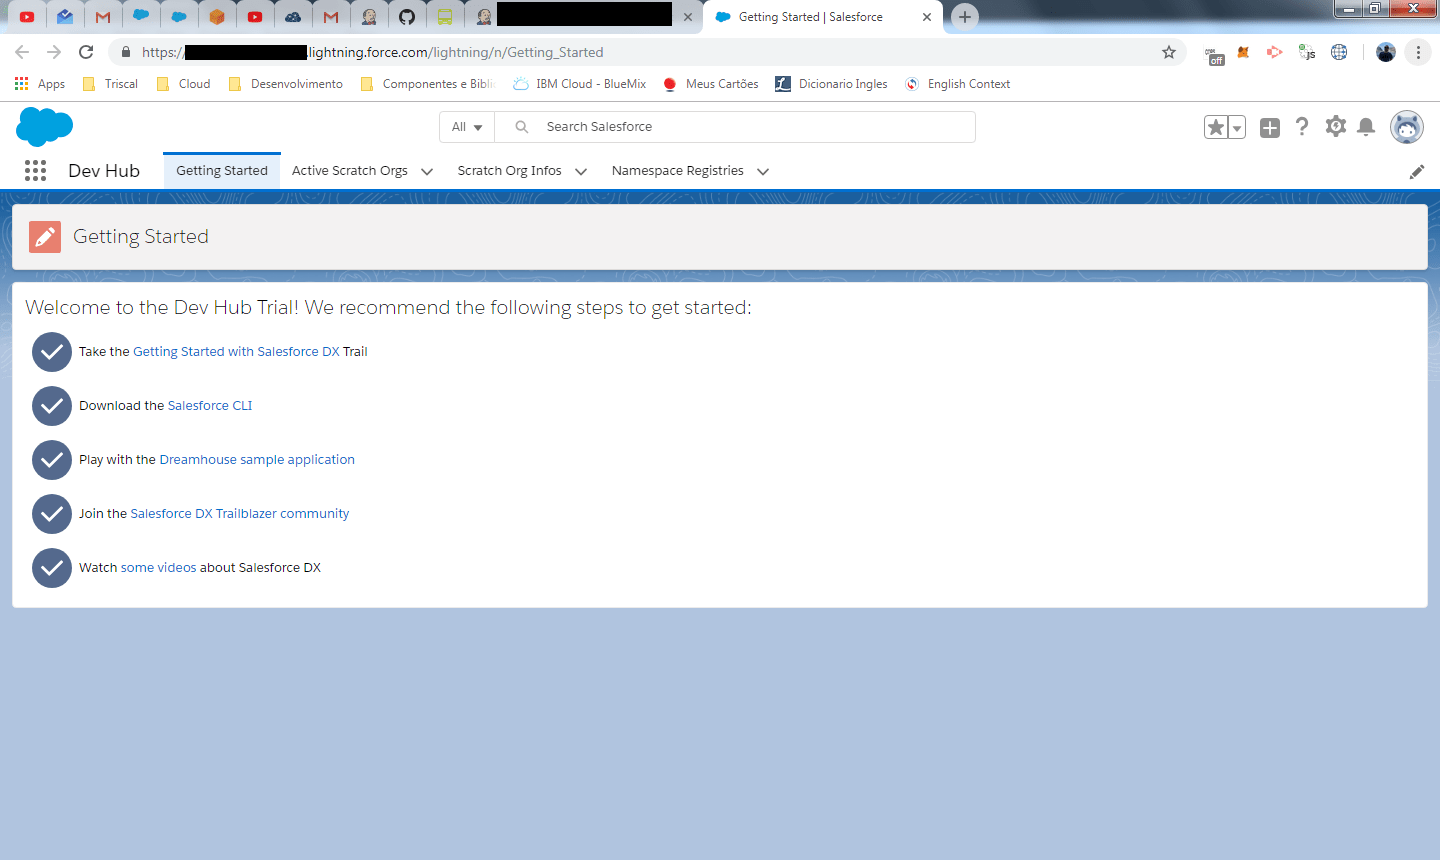Switch to the orange box icon tab
This screenshot has height=860, width=1440.
pos(217,16)
